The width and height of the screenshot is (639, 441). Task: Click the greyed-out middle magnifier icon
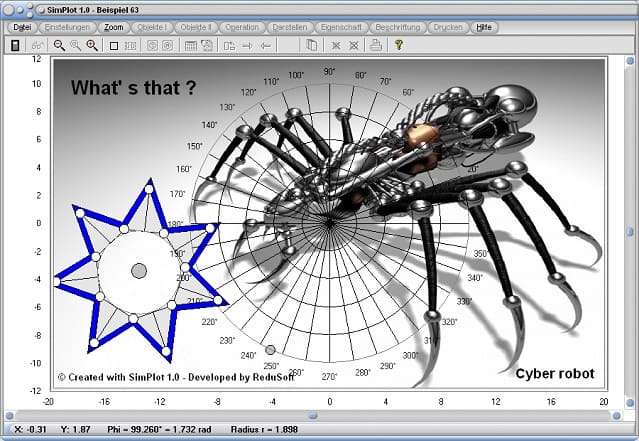pyautogui.click(x=75, y=45)
